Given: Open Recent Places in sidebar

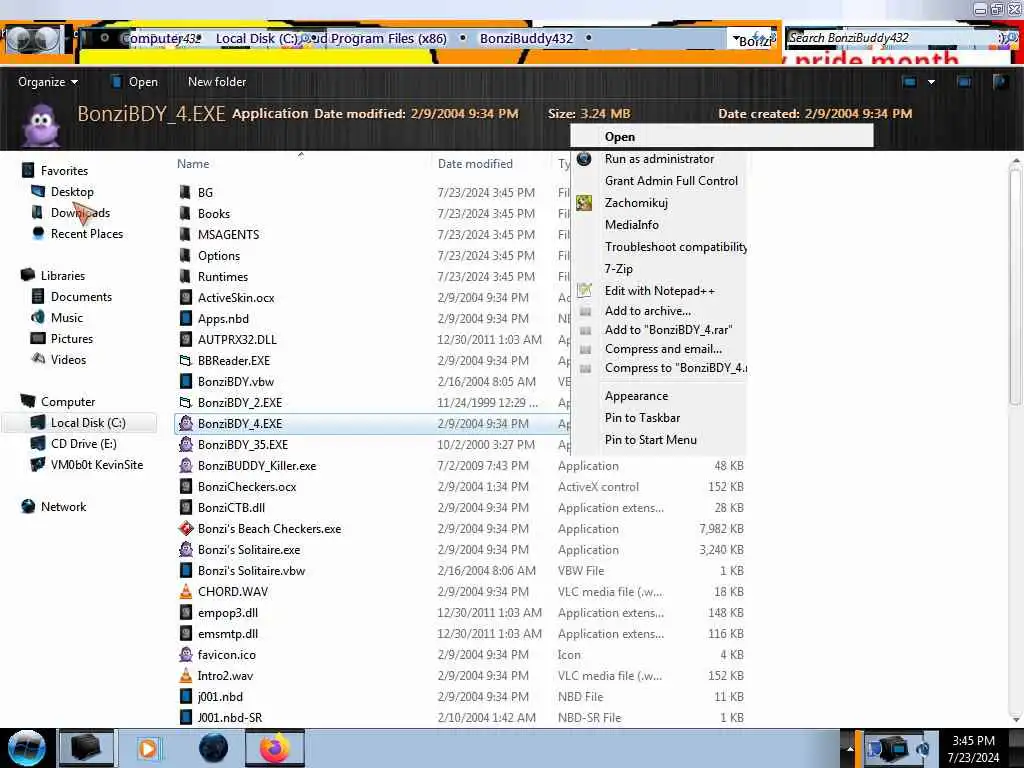Looking at the screenshot, I should click(x=87, y=234).
